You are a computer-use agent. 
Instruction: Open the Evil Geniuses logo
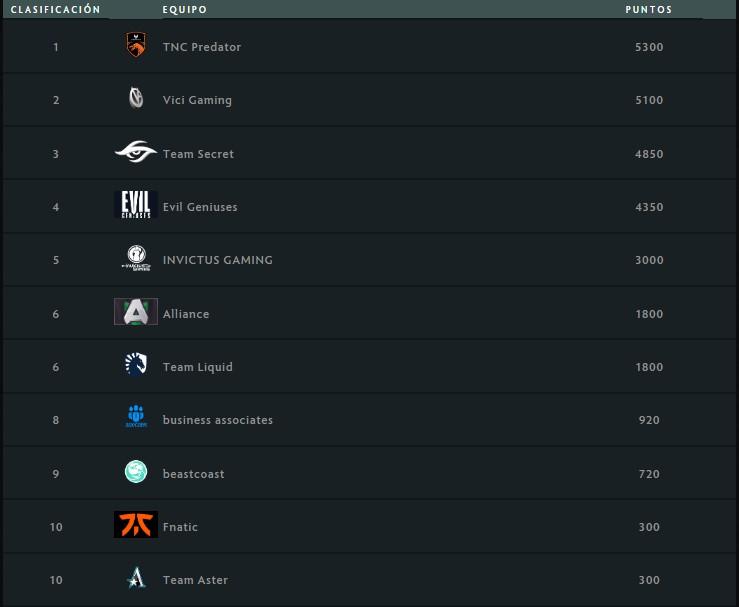[136, 205]
